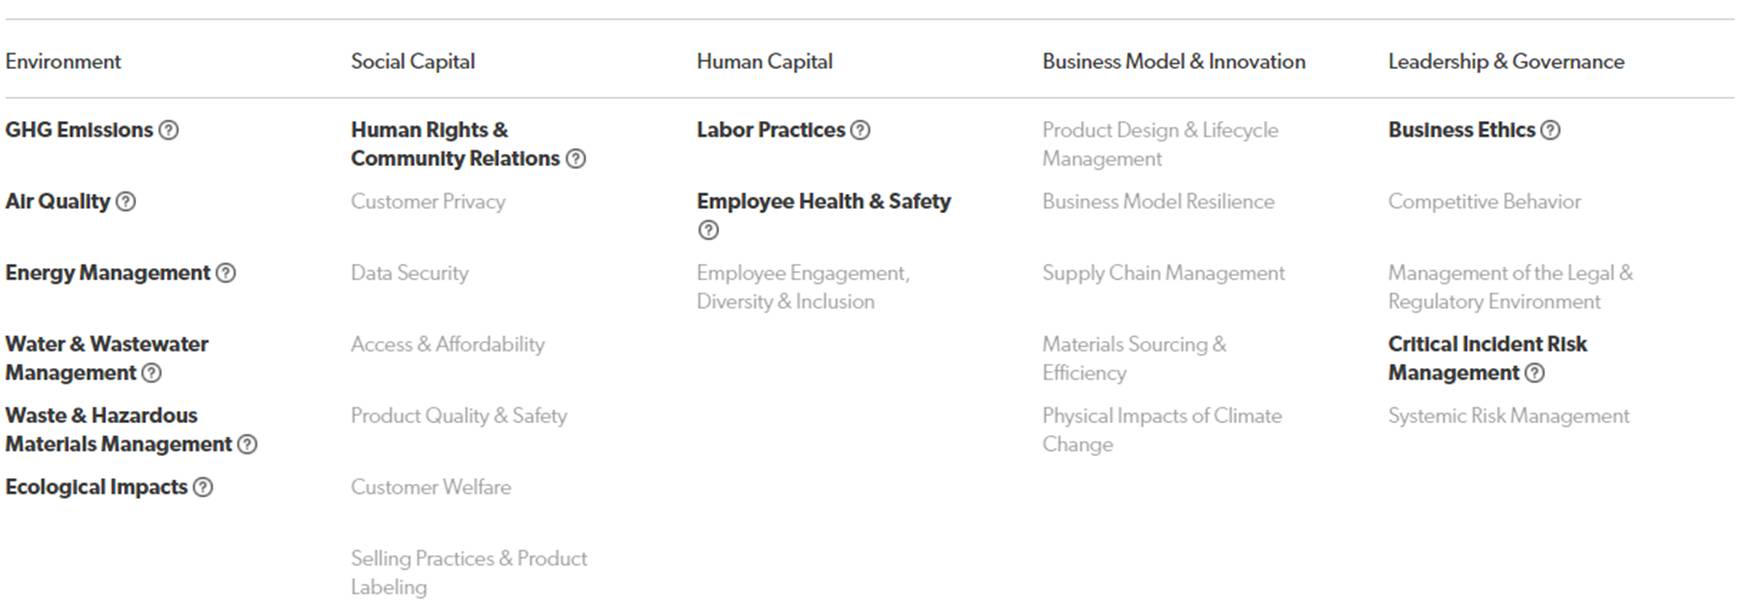Click help icon under Employee Health & Safety
This screenshot has height=607, width=1739.
708,230
